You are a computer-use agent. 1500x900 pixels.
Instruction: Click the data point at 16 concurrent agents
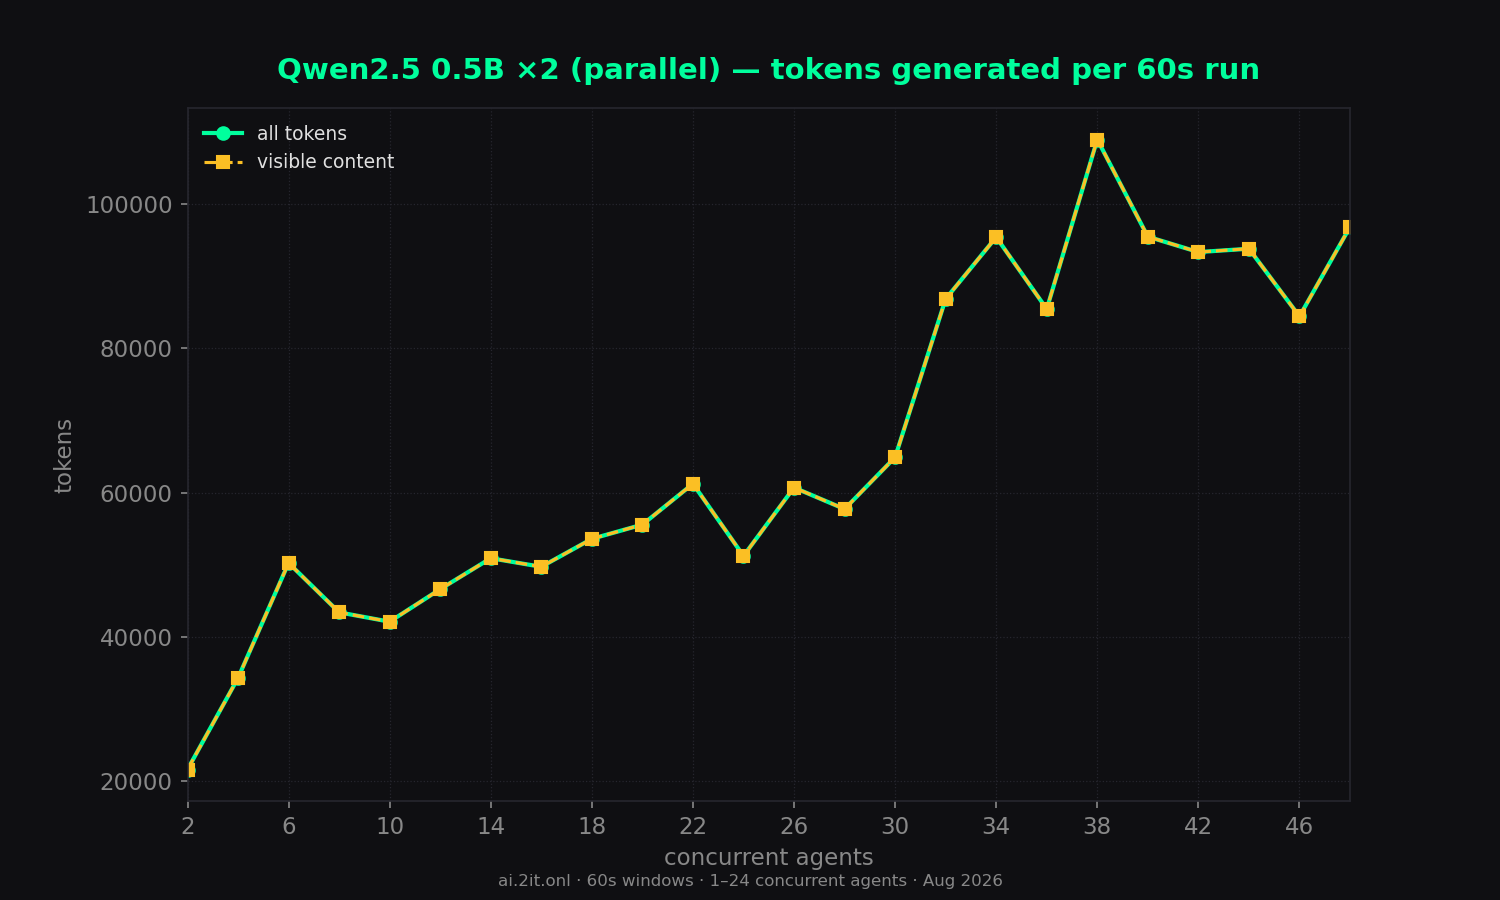pos(541,567)
